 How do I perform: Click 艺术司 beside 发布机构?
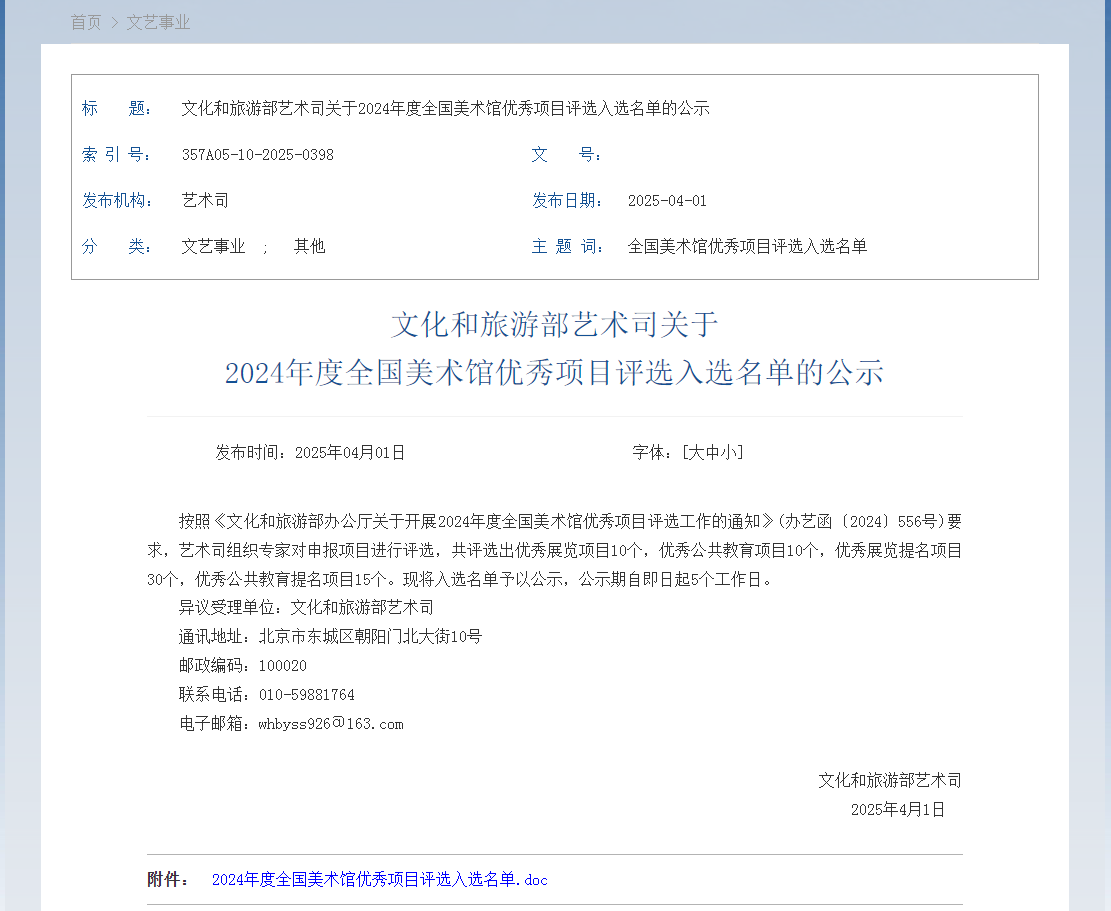tap(205, 200)
